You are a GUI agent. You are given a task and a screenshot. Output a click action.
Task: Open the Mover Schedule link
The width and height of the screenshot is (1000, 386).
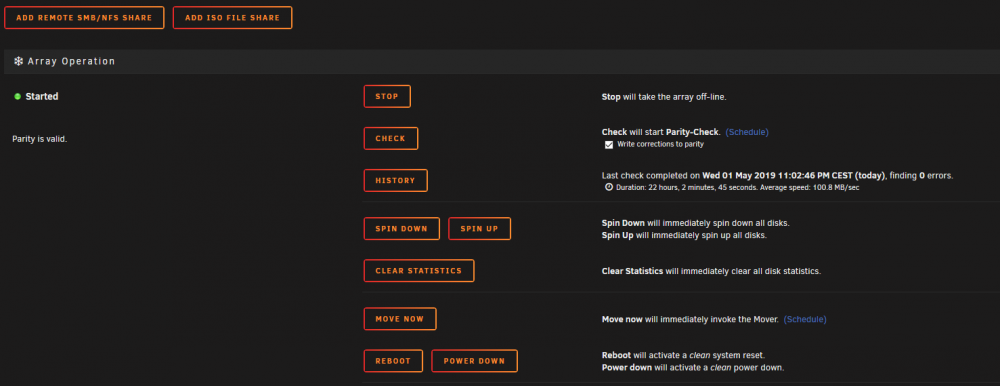point(805,319)
